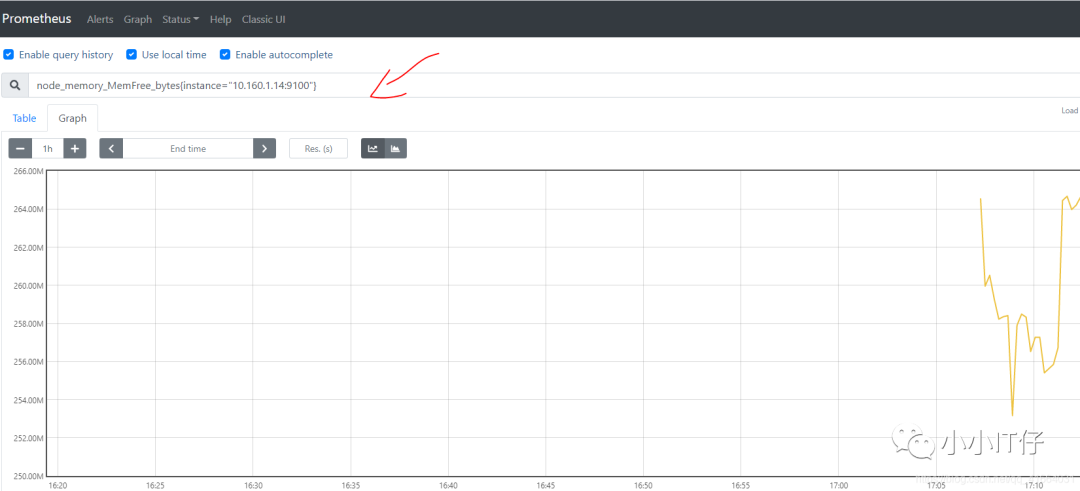Open the Help page
Screen dimensions: 1080x491
pyautogui.click(x=220, y=19)
